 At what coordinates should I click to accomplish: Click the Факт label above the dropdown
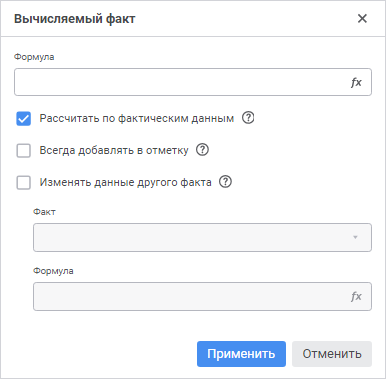pos(44,212)
